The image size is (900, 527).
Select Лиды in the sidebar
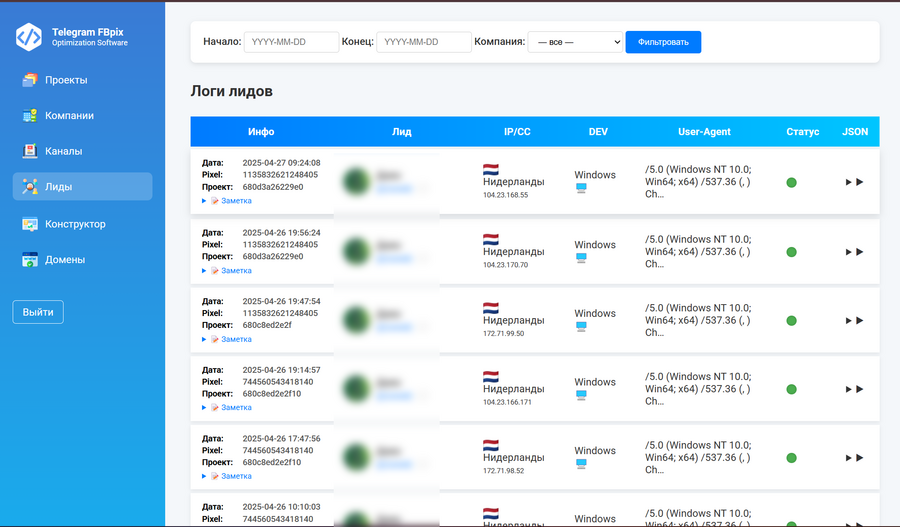[x=83, y=187]
